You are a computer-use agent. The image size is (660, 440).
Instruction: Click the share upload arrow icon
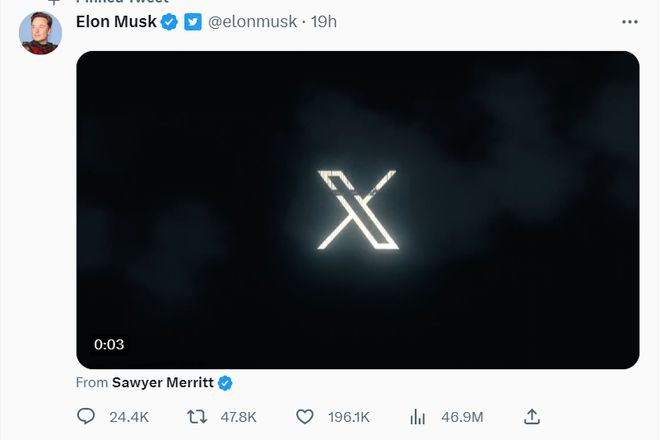click(532, 416)
